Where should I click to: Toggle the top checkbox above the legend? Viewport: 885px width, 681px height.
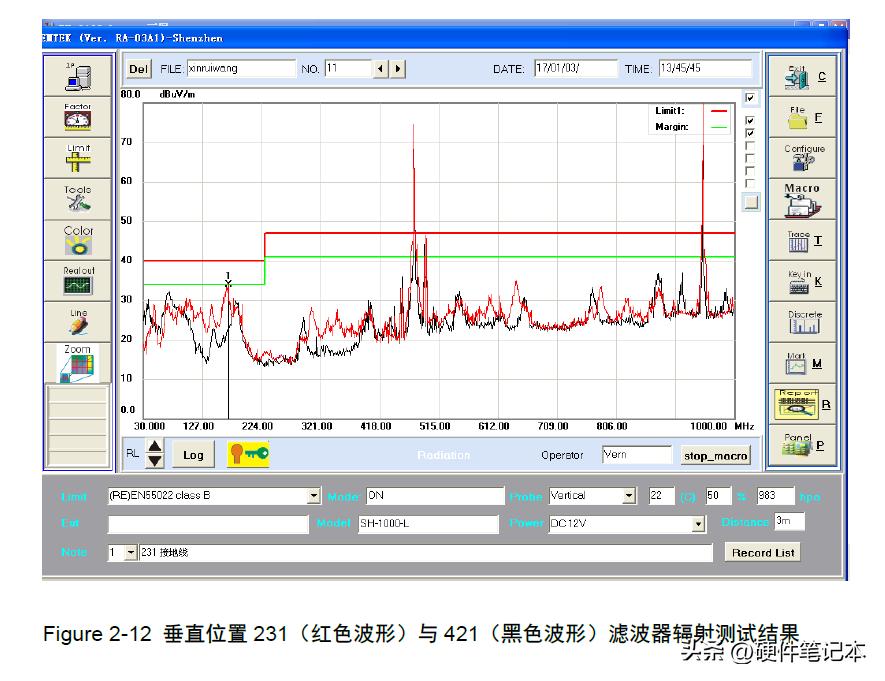750,98
